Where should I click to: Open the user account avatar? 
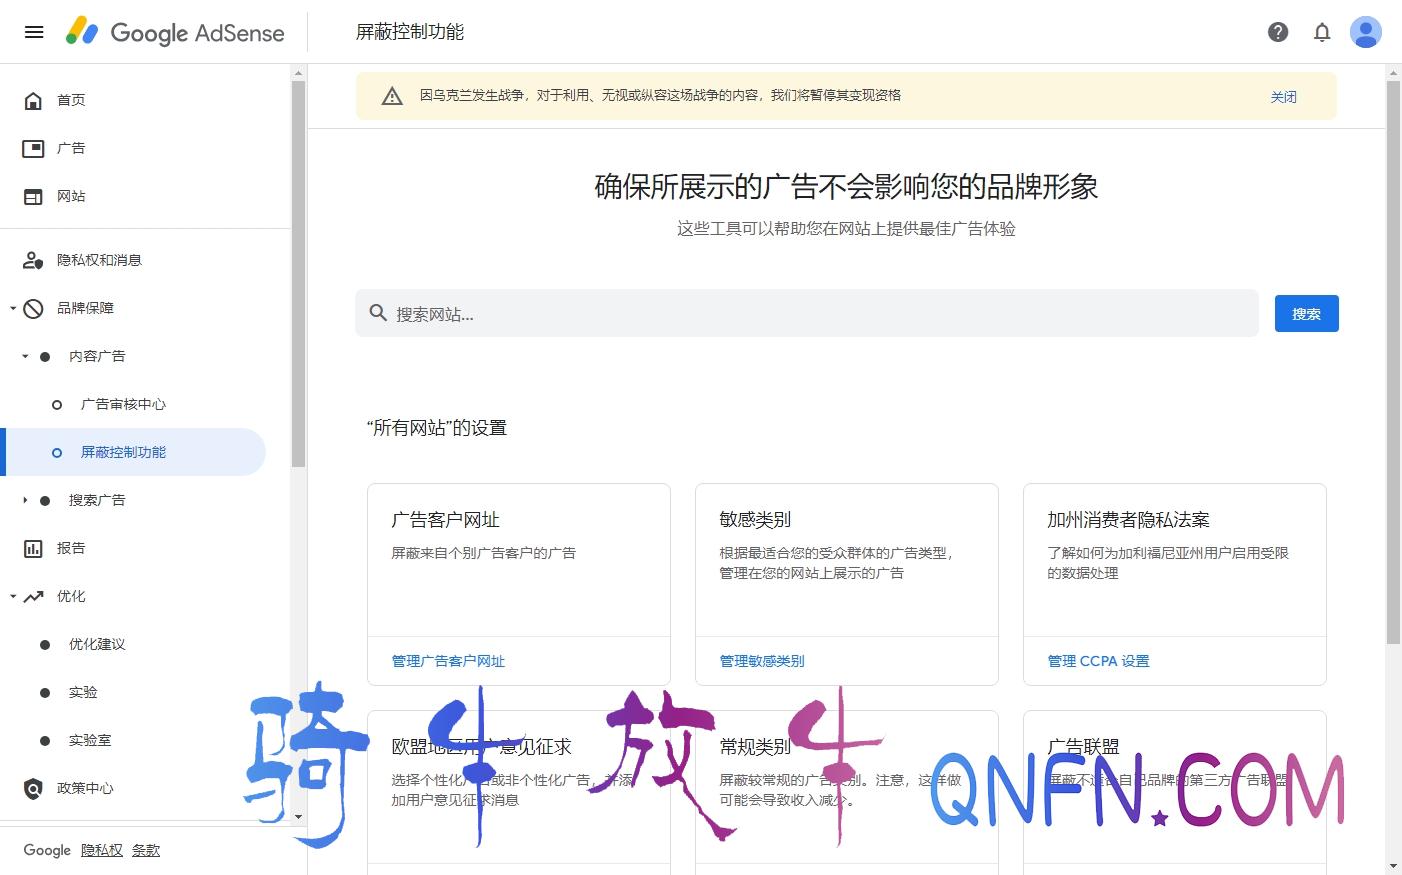(x=1366, y=32)
